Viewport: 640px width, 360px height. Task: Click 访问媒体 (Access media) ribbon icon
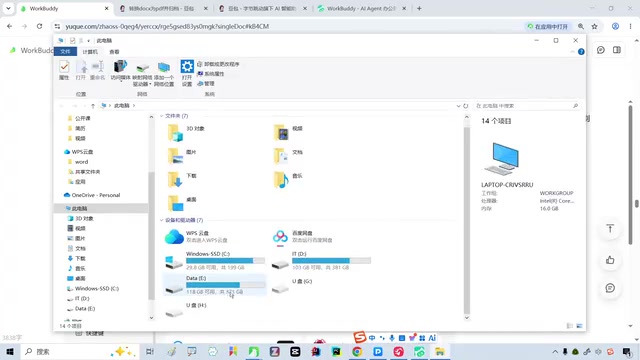(x=120, y=70)
